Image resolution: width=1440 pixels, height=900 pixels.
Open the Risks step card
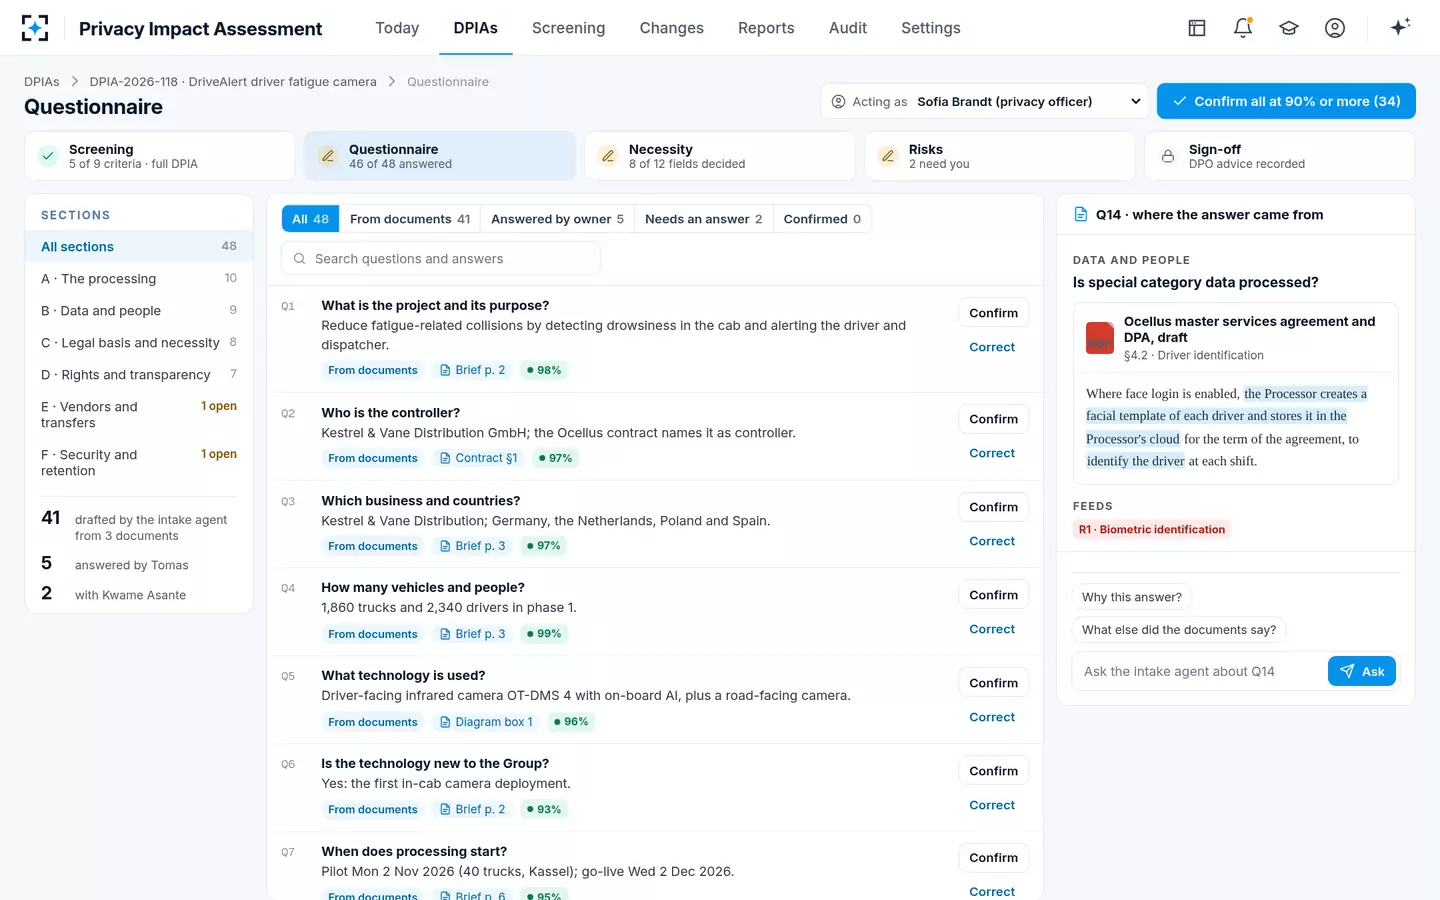[x=1000, y=156]
